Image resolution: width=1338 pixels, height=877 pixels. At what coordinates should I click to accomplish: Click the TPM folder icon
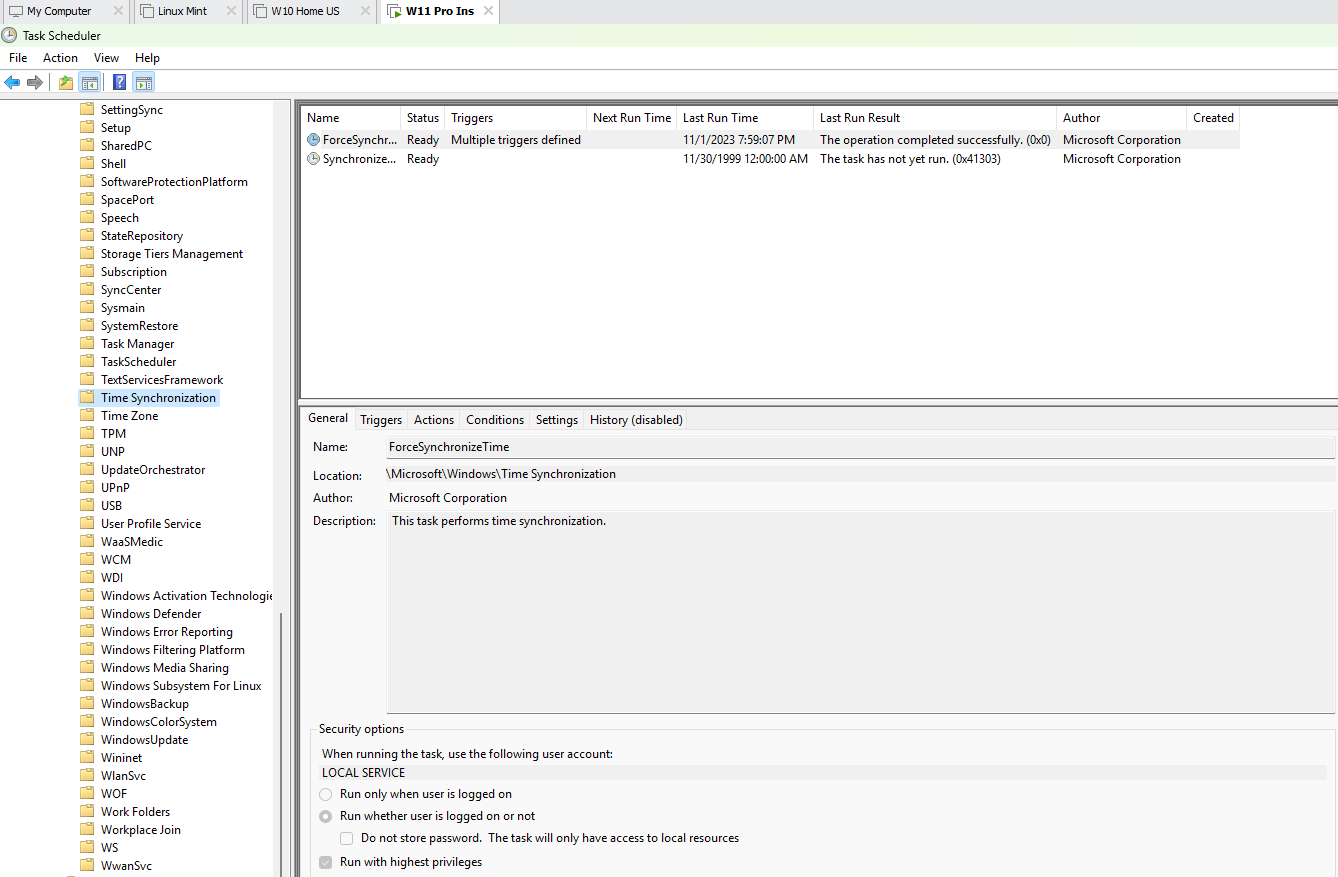(87, 434)
